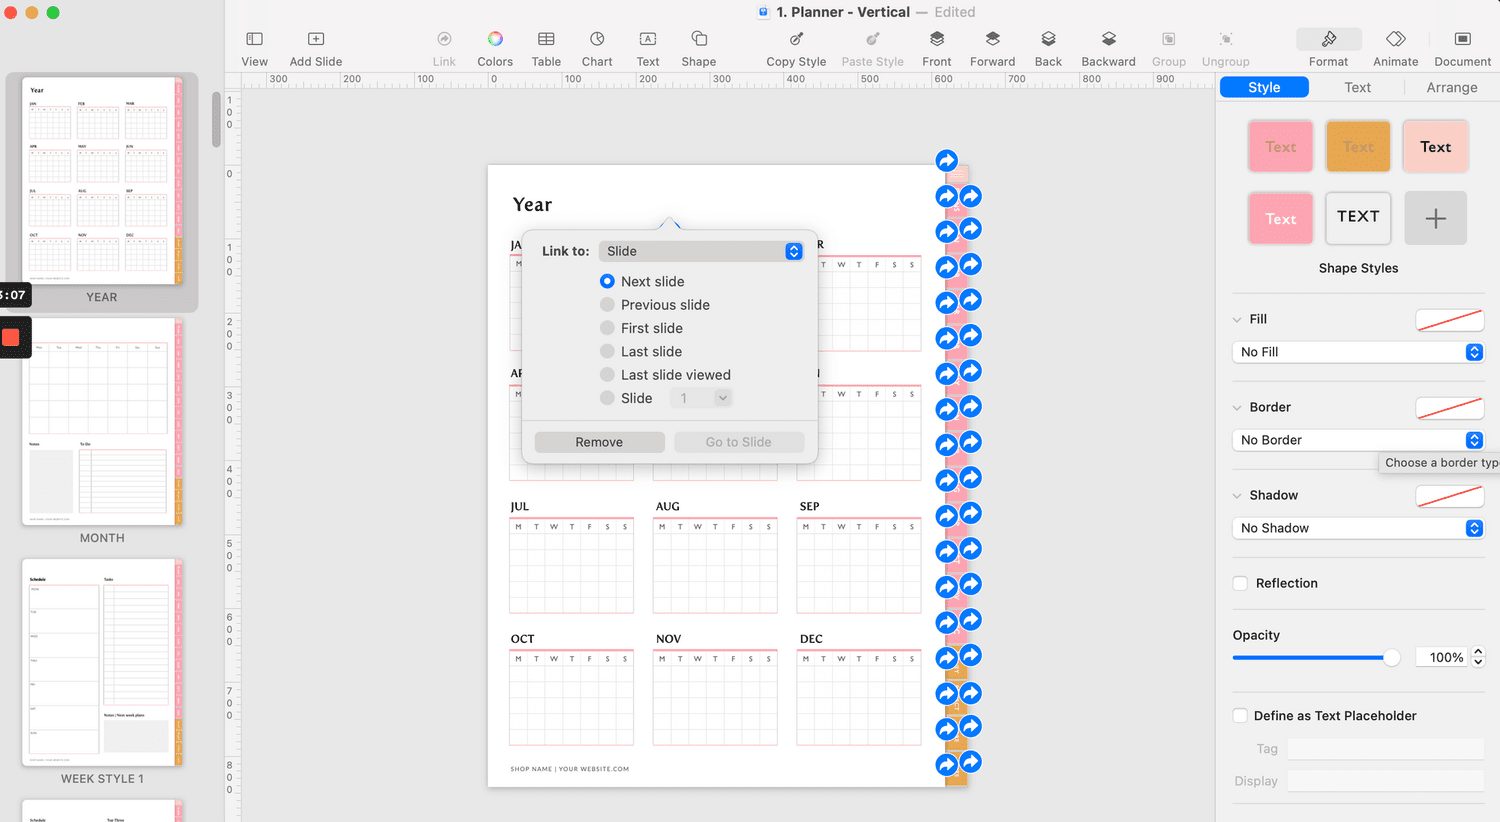This screenshot has width=1500, height=822.
Task: Open the Shape picker
Action: 698,45
